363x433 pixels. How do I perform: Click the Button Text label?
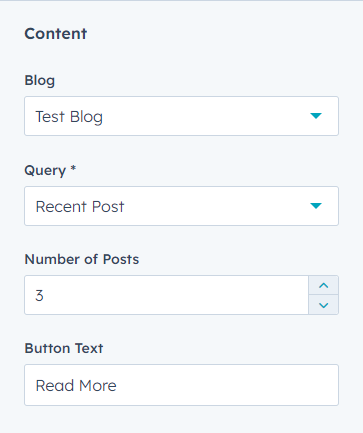tap(64, 348)
